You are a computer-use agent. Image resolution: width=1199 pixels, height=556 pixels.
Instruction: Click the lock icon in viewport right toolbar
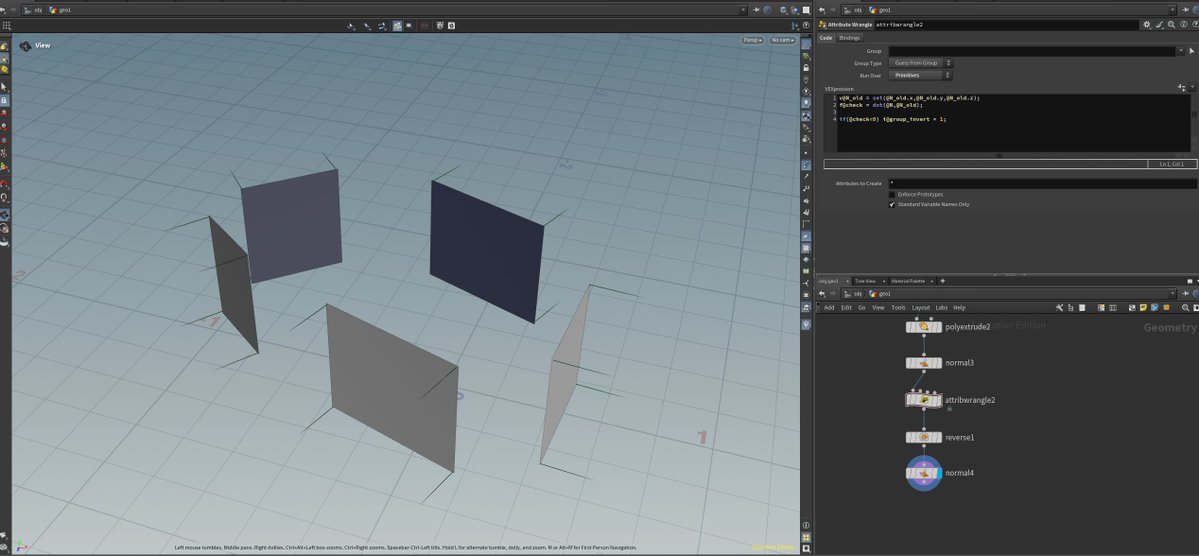pyautogui.click(x=806, y=68)
